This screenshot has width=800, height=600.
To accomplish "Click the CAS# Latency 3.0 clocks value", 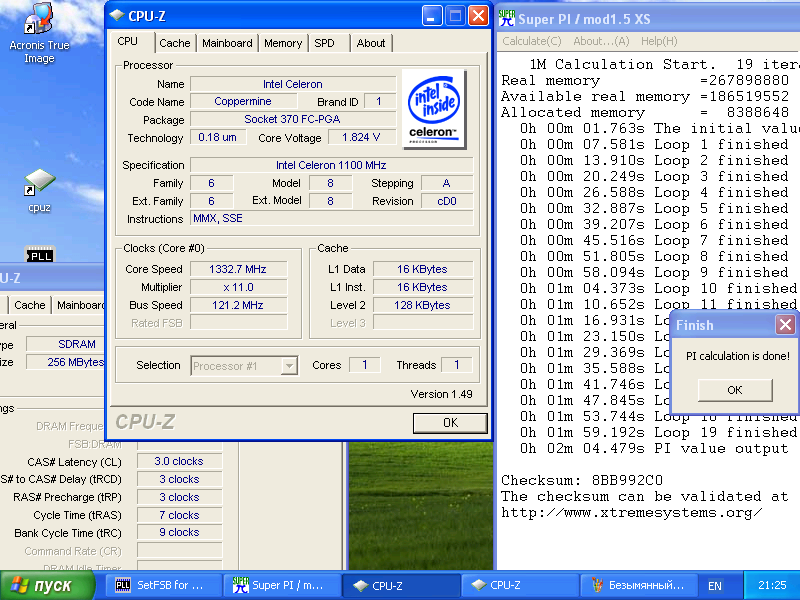I will (179, 461).
